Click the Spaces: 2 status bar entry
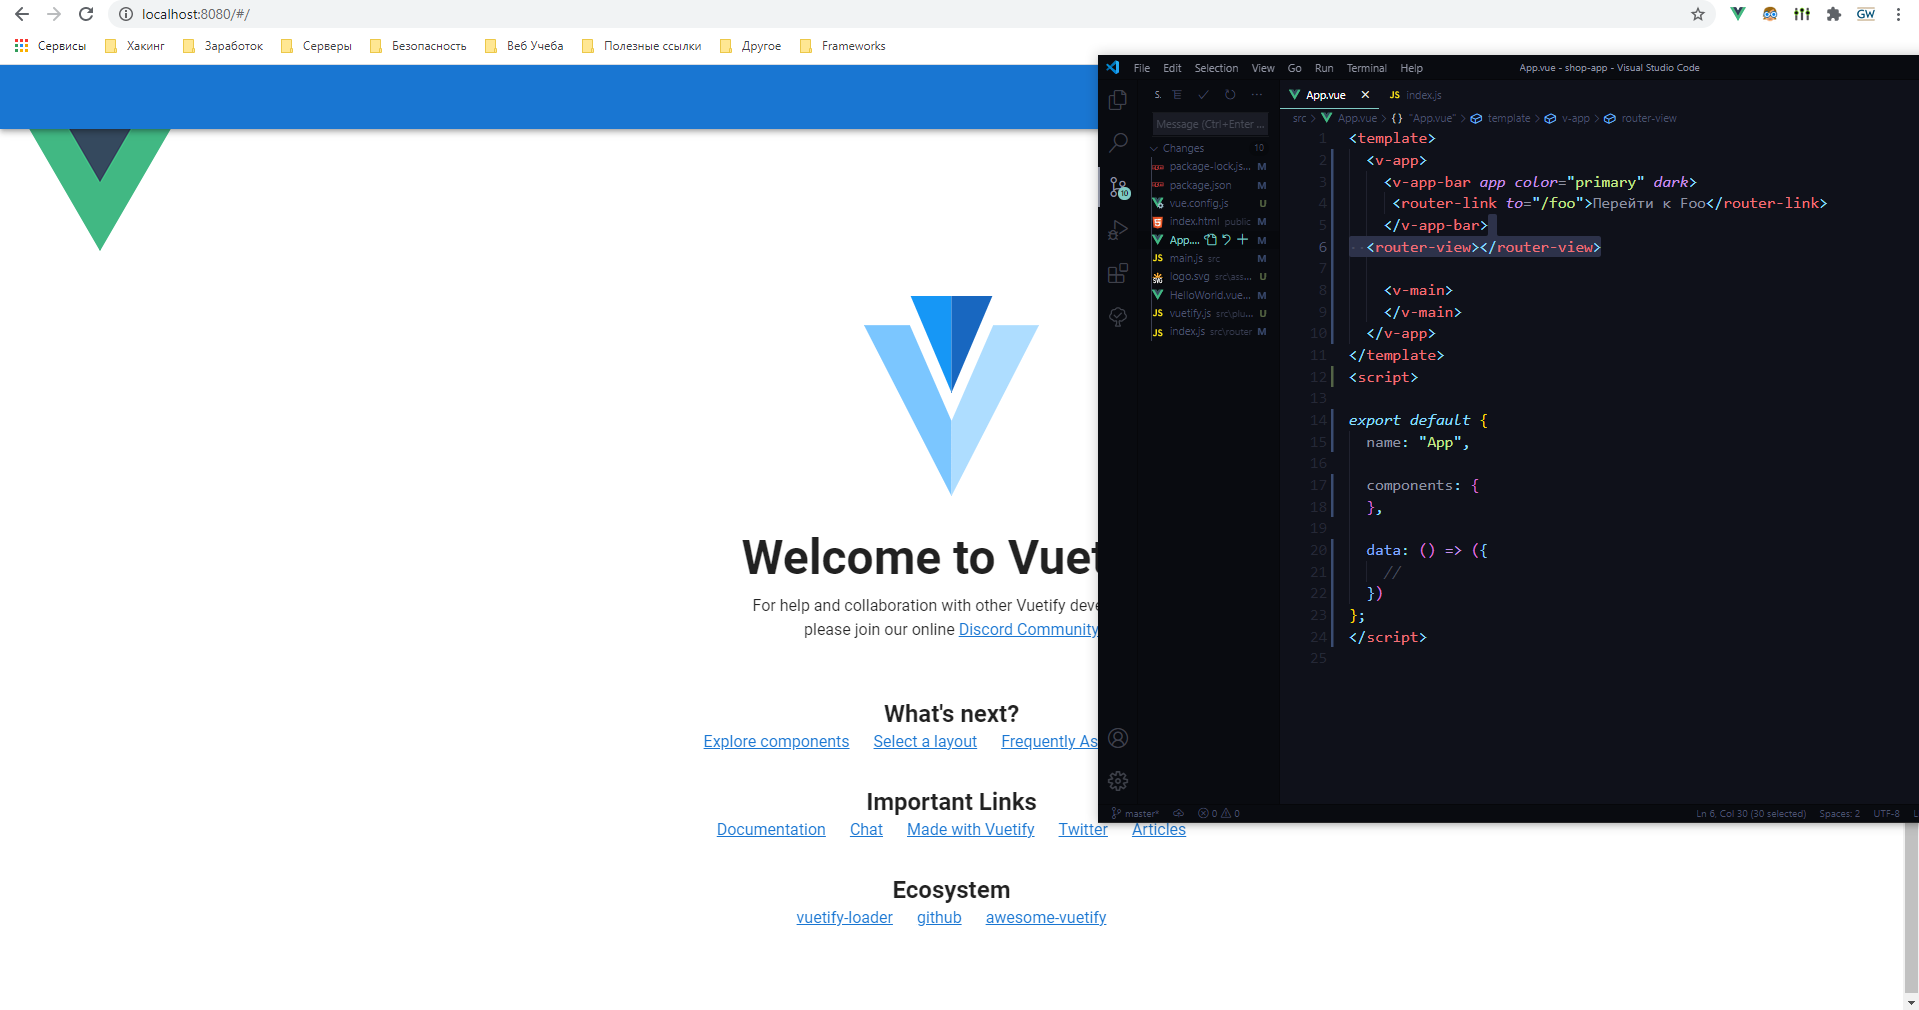Image resolution: width=1919 pixels, height=1010 pixels. tap(1839, 814)
